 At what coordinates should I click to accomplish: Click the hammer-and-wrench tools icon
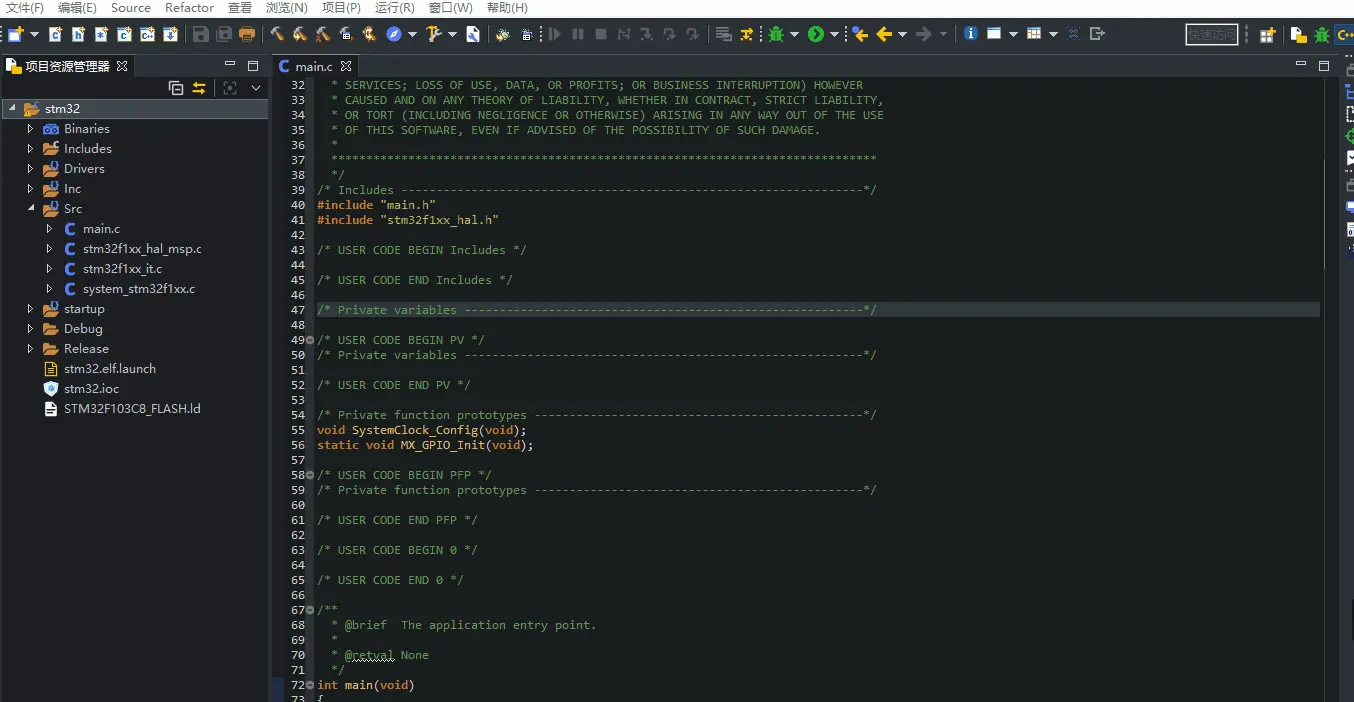(x=432, y=34)
